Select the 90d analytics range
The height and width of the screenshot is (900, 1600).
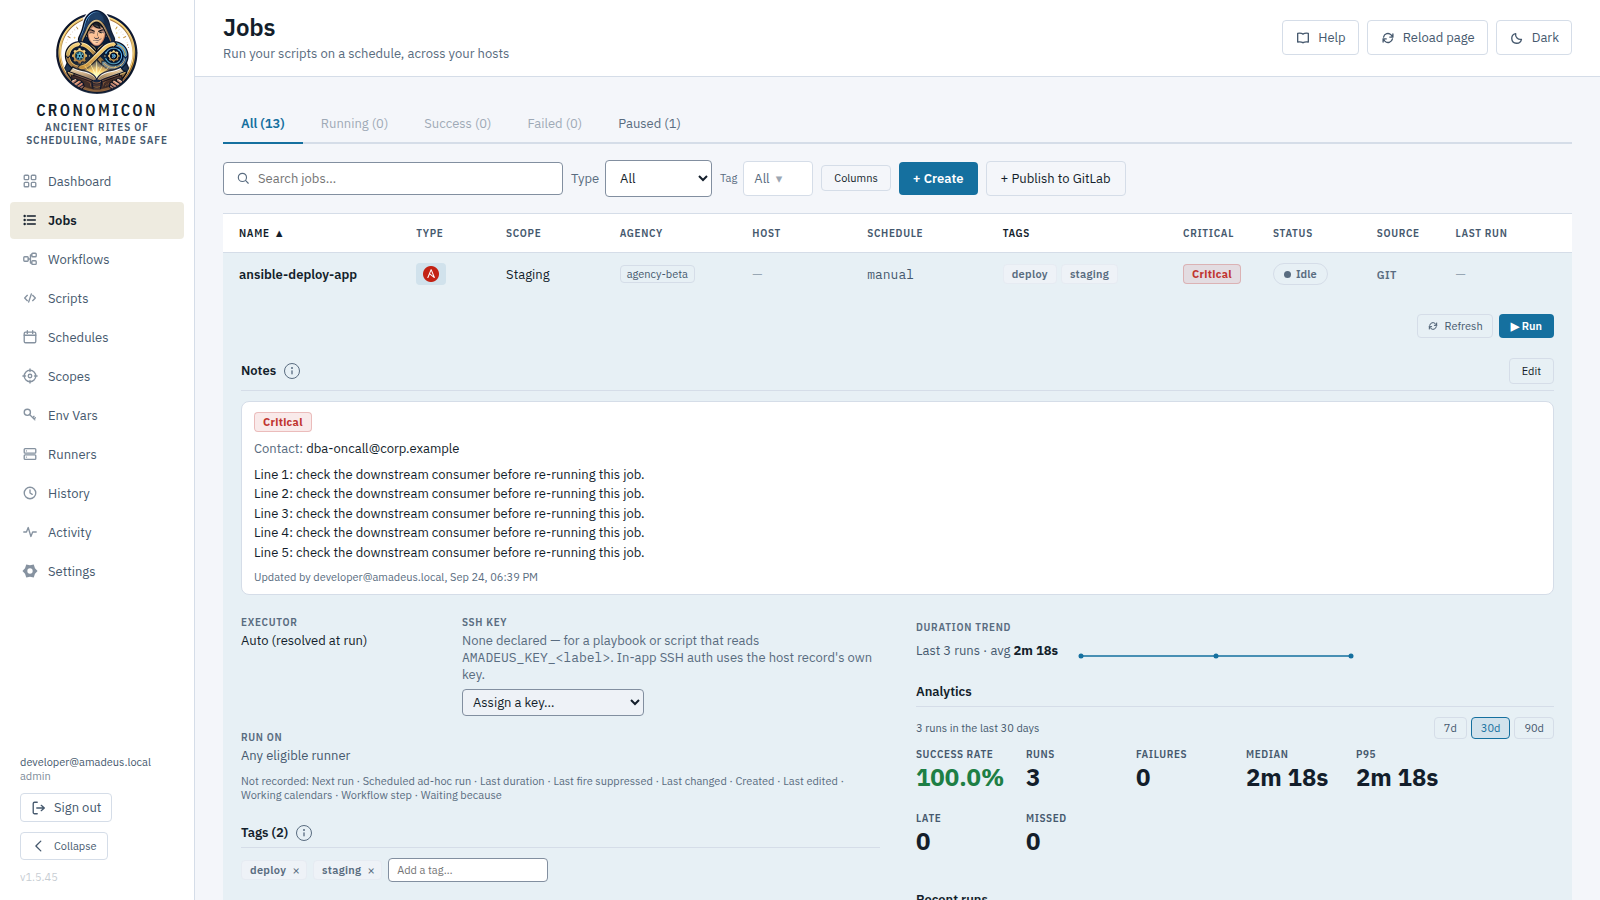1534,728
